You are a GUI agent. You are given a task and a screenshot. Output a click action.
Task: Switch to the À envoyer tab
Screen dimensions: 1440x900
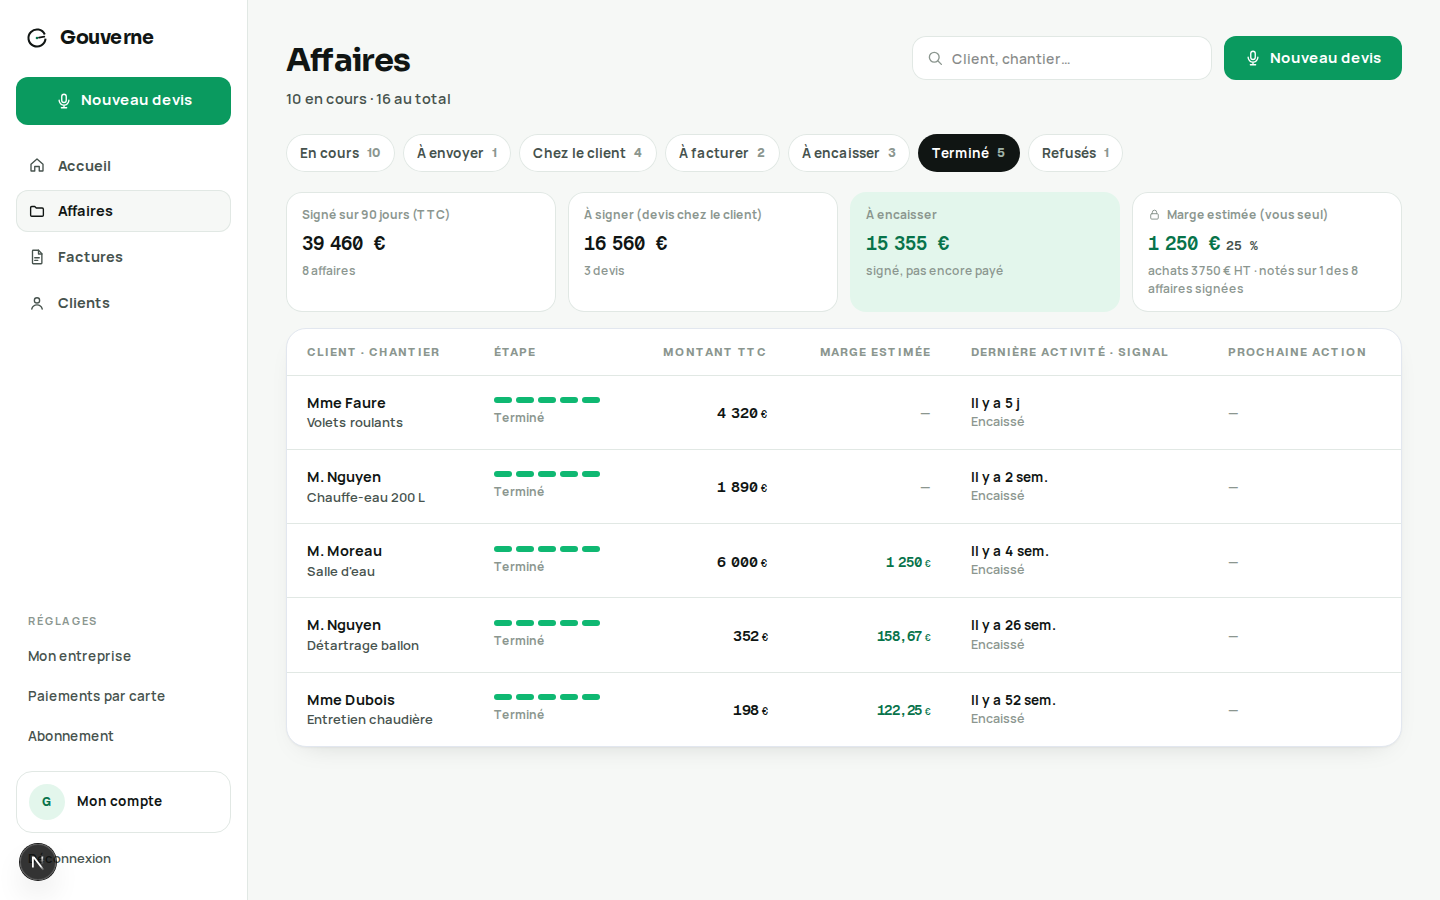457,153
